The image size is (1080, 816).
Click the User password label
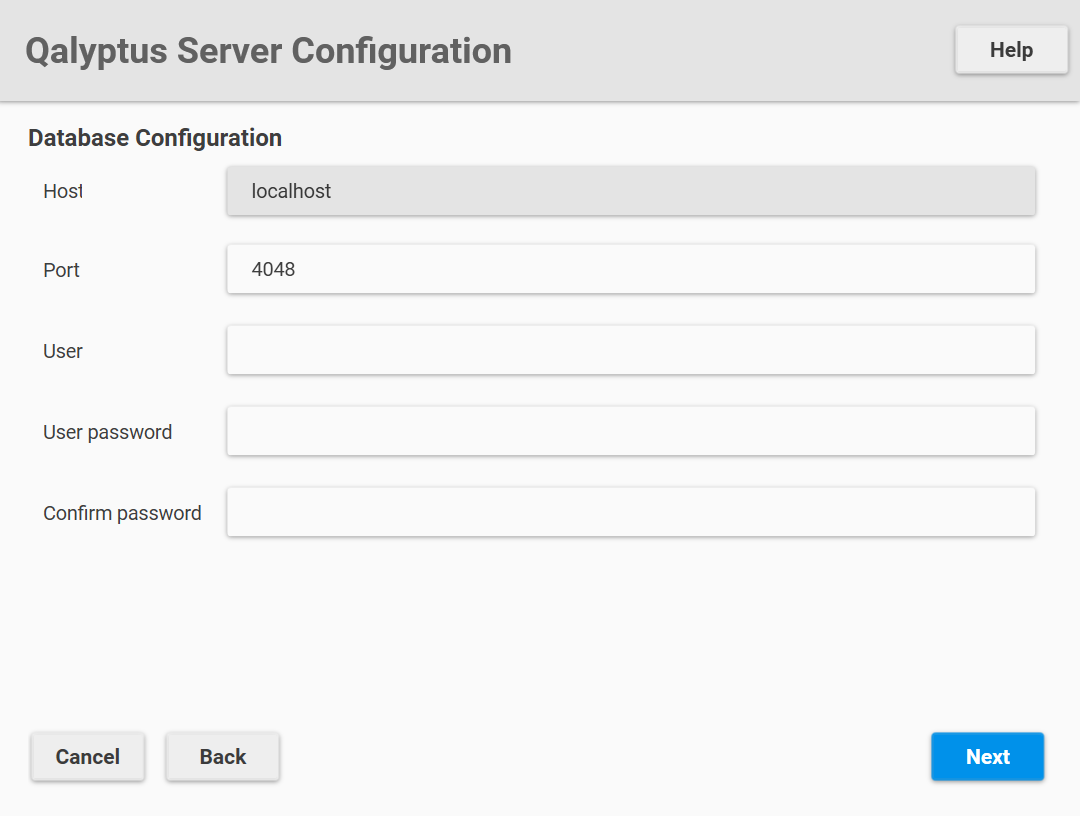pos(107,432)
